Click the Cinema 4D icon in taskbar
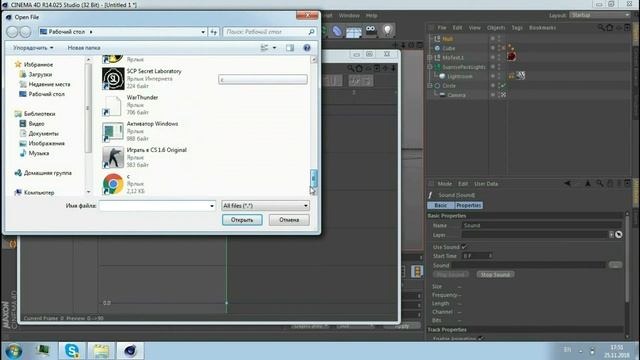 130,351
